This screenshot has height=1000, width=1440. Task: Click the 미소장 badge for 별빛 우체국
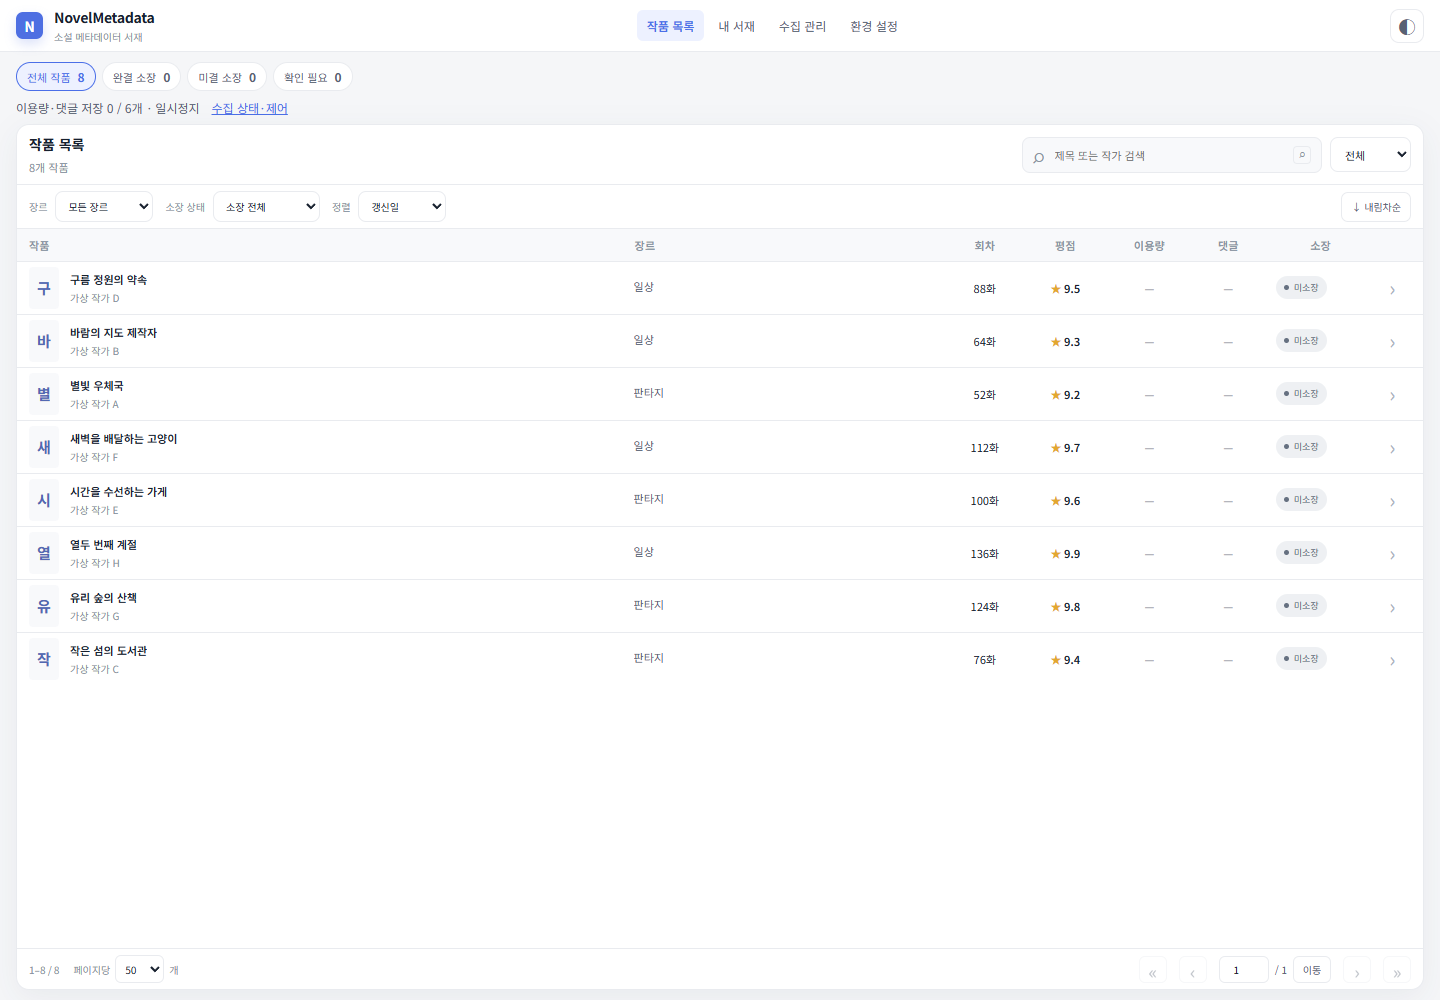1301,394
